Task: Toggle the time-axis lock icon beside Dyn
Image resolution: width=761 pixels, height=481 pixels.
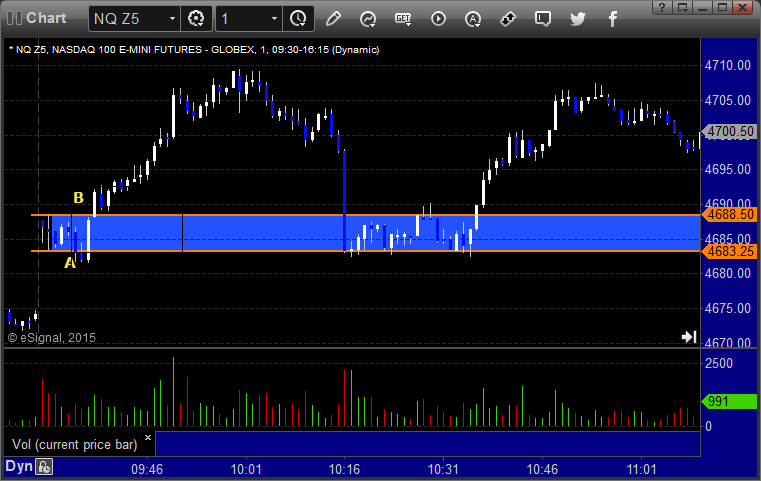Action: point(44,467)
